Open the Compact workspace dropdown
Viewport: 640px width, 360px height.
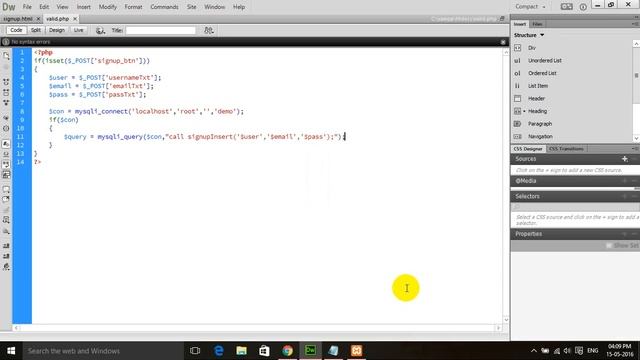tap(530, 7)
